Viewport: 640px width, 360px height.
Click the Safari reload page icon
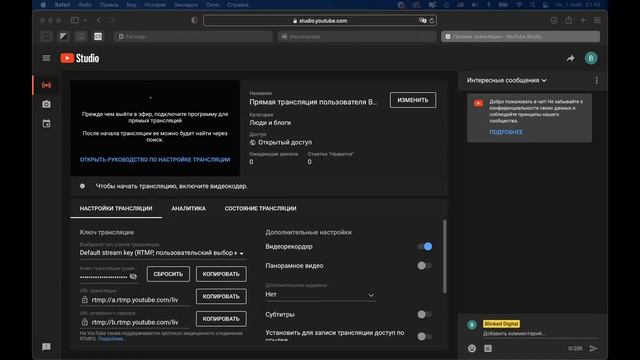point(431,20)
